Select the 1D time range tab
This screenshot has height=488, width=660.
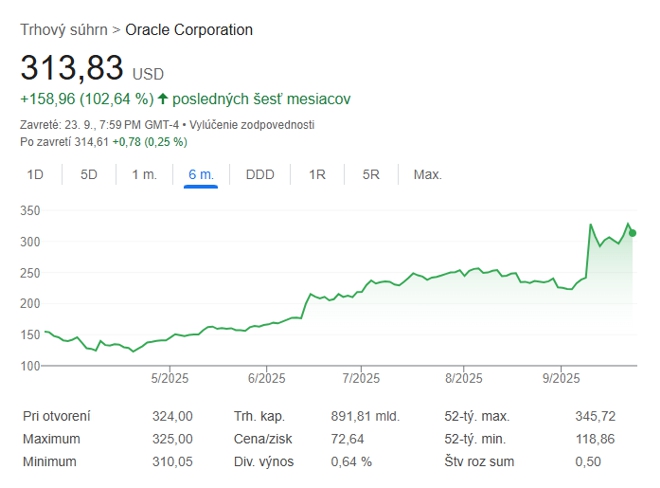pos(35,175)
